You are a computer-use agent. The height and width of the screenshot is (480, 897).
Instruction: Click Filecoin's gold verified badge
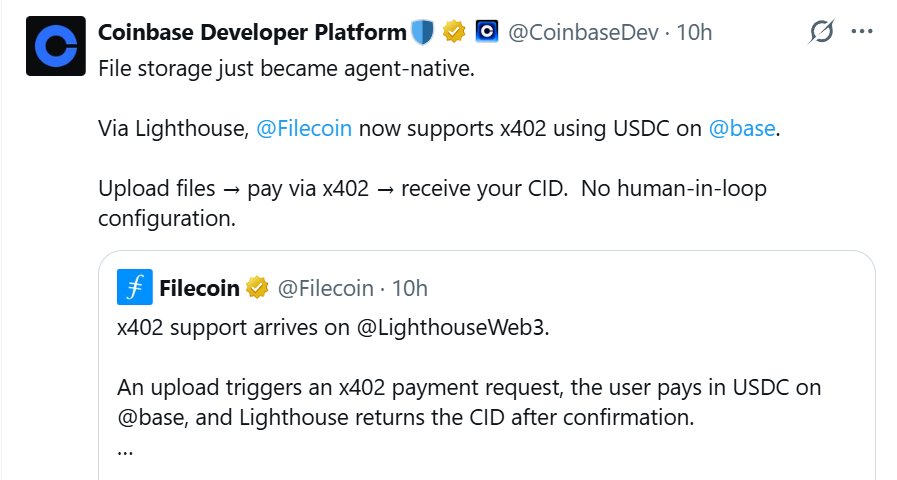click(257, 289)
